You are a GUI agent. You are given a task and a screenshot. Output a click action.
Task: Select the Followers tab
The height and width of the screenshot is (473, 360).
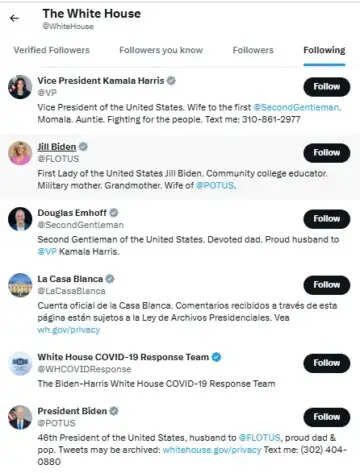(x=253, y=50)
